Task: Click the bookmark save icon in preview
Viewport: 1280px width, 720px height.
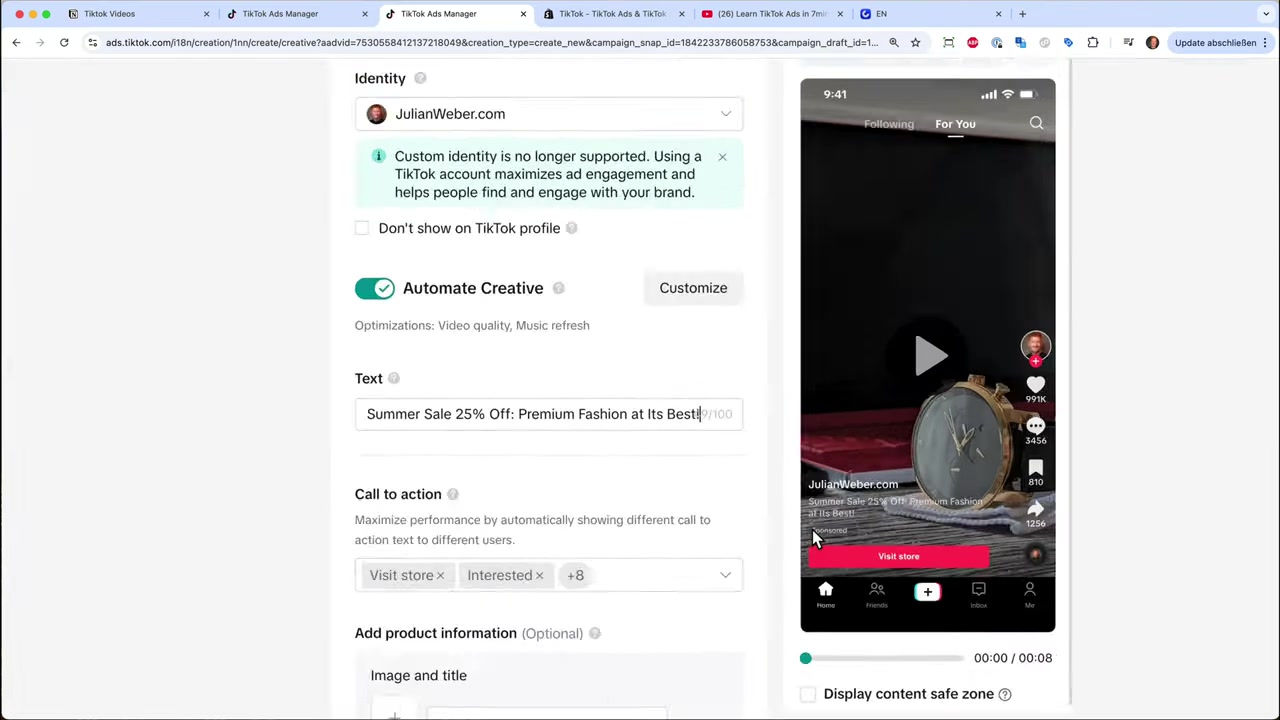Action: [1035, 467]
